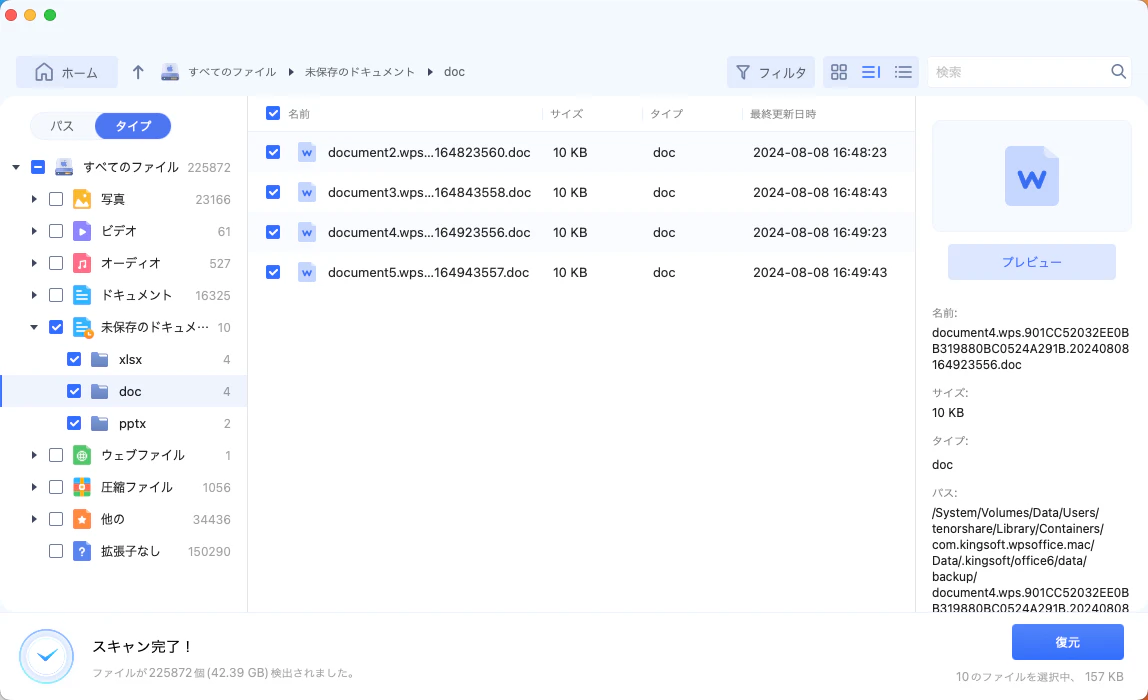This screenshot has width=1148, height=700.
Task: Switch to grid thumbnail view
Action: coord(839,72)
